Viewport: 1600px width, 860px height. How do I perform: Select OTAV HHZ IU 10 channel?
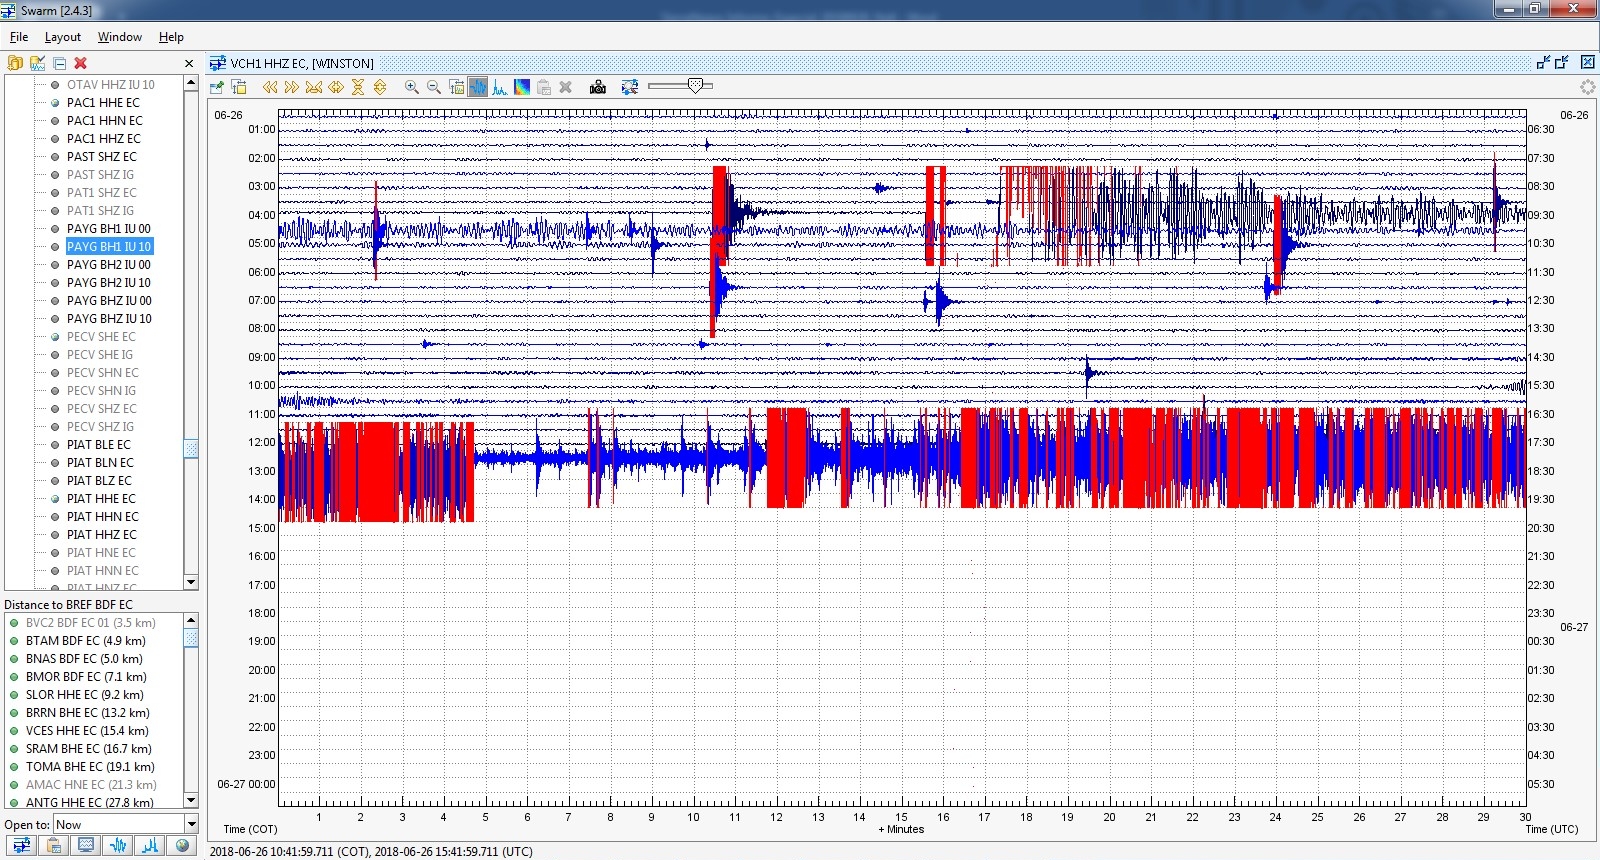pos(111,85)
